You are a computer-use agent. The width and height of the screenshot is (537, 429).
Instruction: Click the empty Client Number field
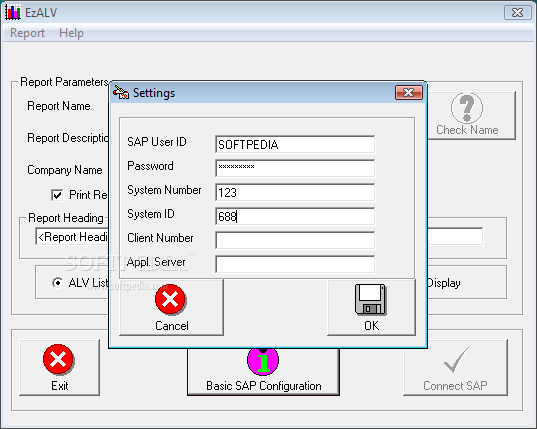(295, 240)
